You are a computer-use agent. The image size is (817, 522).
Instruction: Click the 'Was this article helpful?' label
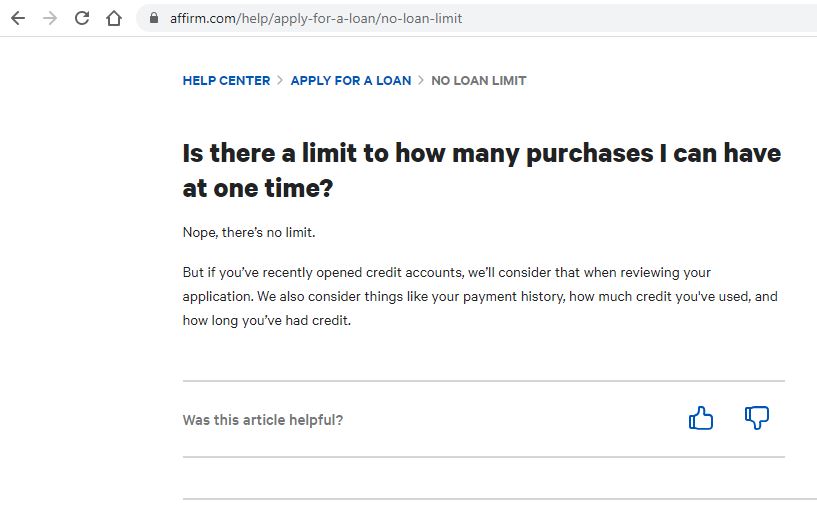tap(263, 420)
